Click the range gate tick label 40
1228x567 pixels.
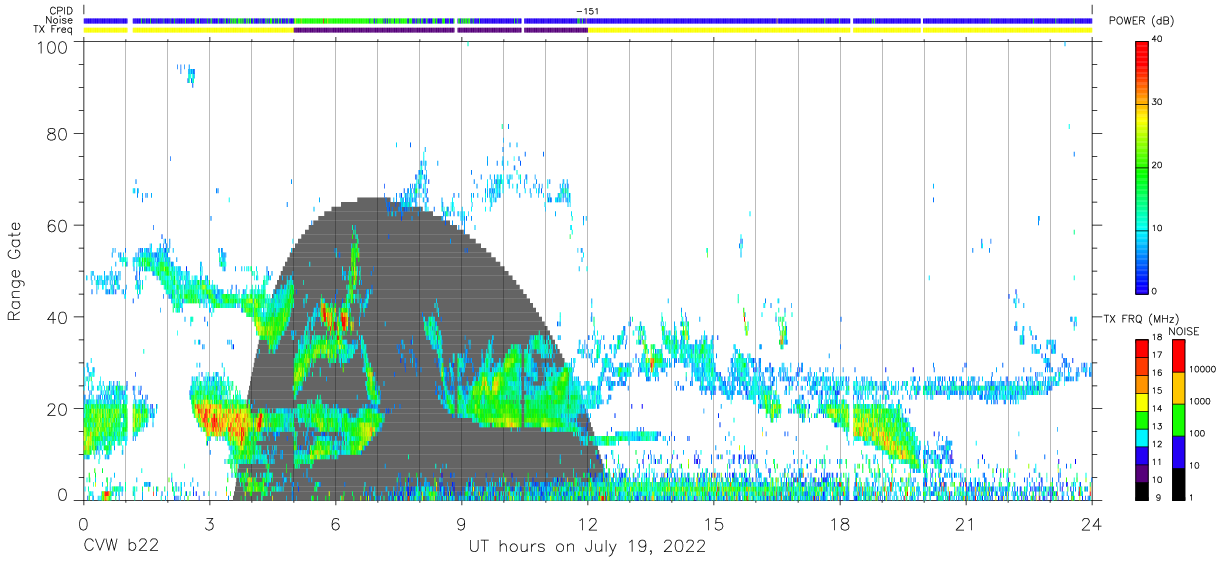pos(58,317)
